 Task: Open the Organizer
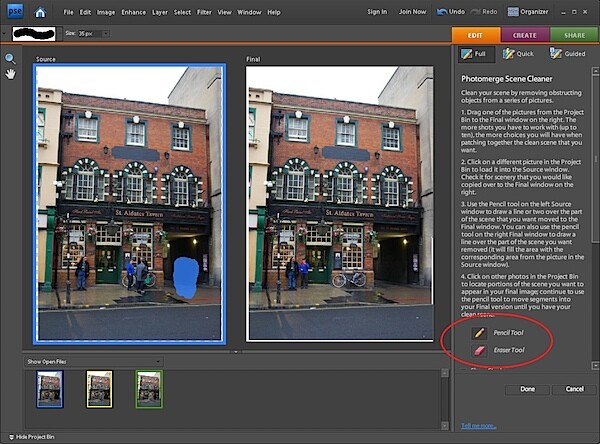point(528,12)
